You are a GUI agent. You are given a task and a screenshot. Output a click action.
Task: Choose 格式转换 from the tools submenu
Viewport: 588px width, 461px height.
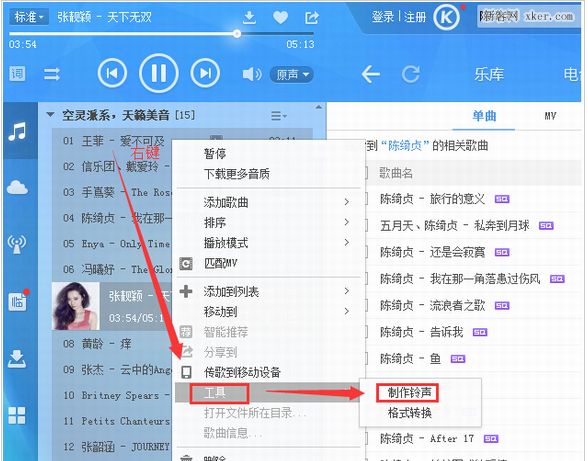(410, 413)
